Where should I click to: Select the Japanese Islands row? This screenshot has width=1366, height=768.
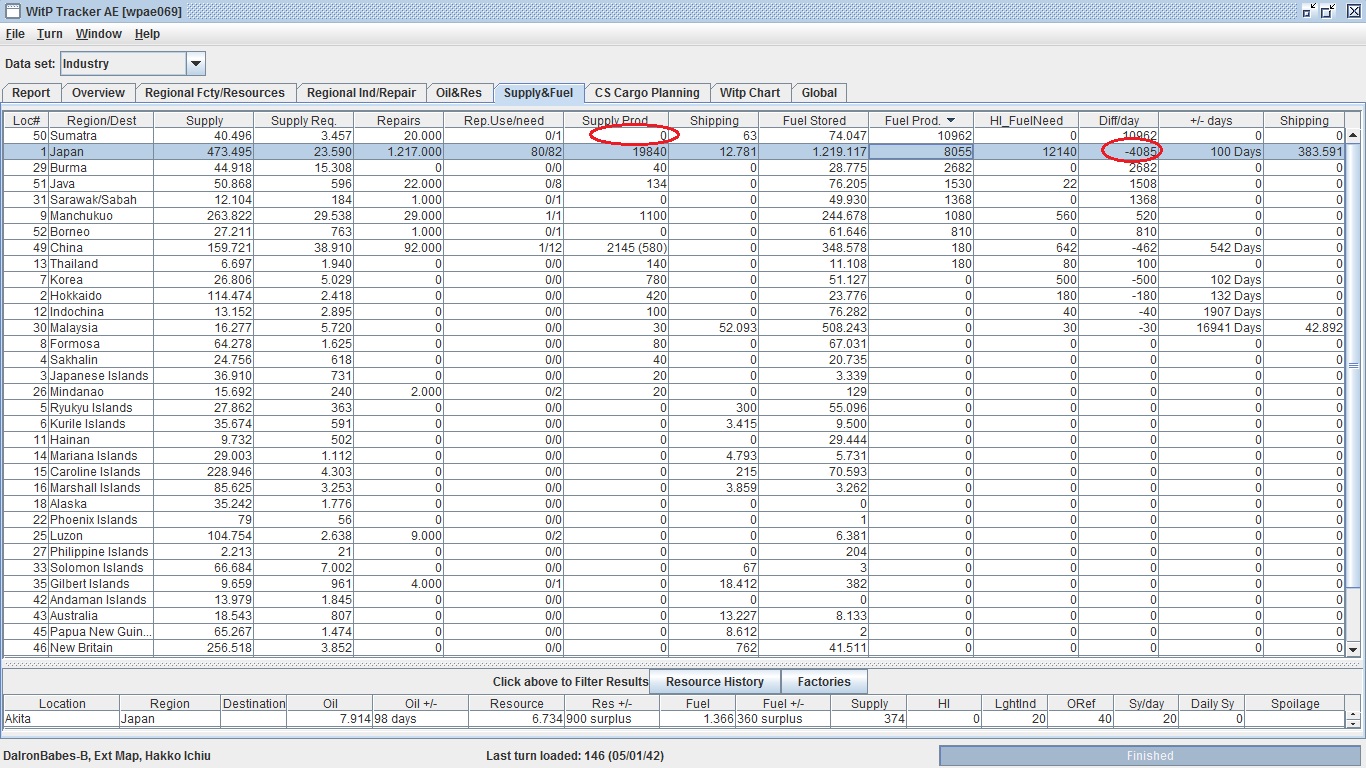[674, 376]
